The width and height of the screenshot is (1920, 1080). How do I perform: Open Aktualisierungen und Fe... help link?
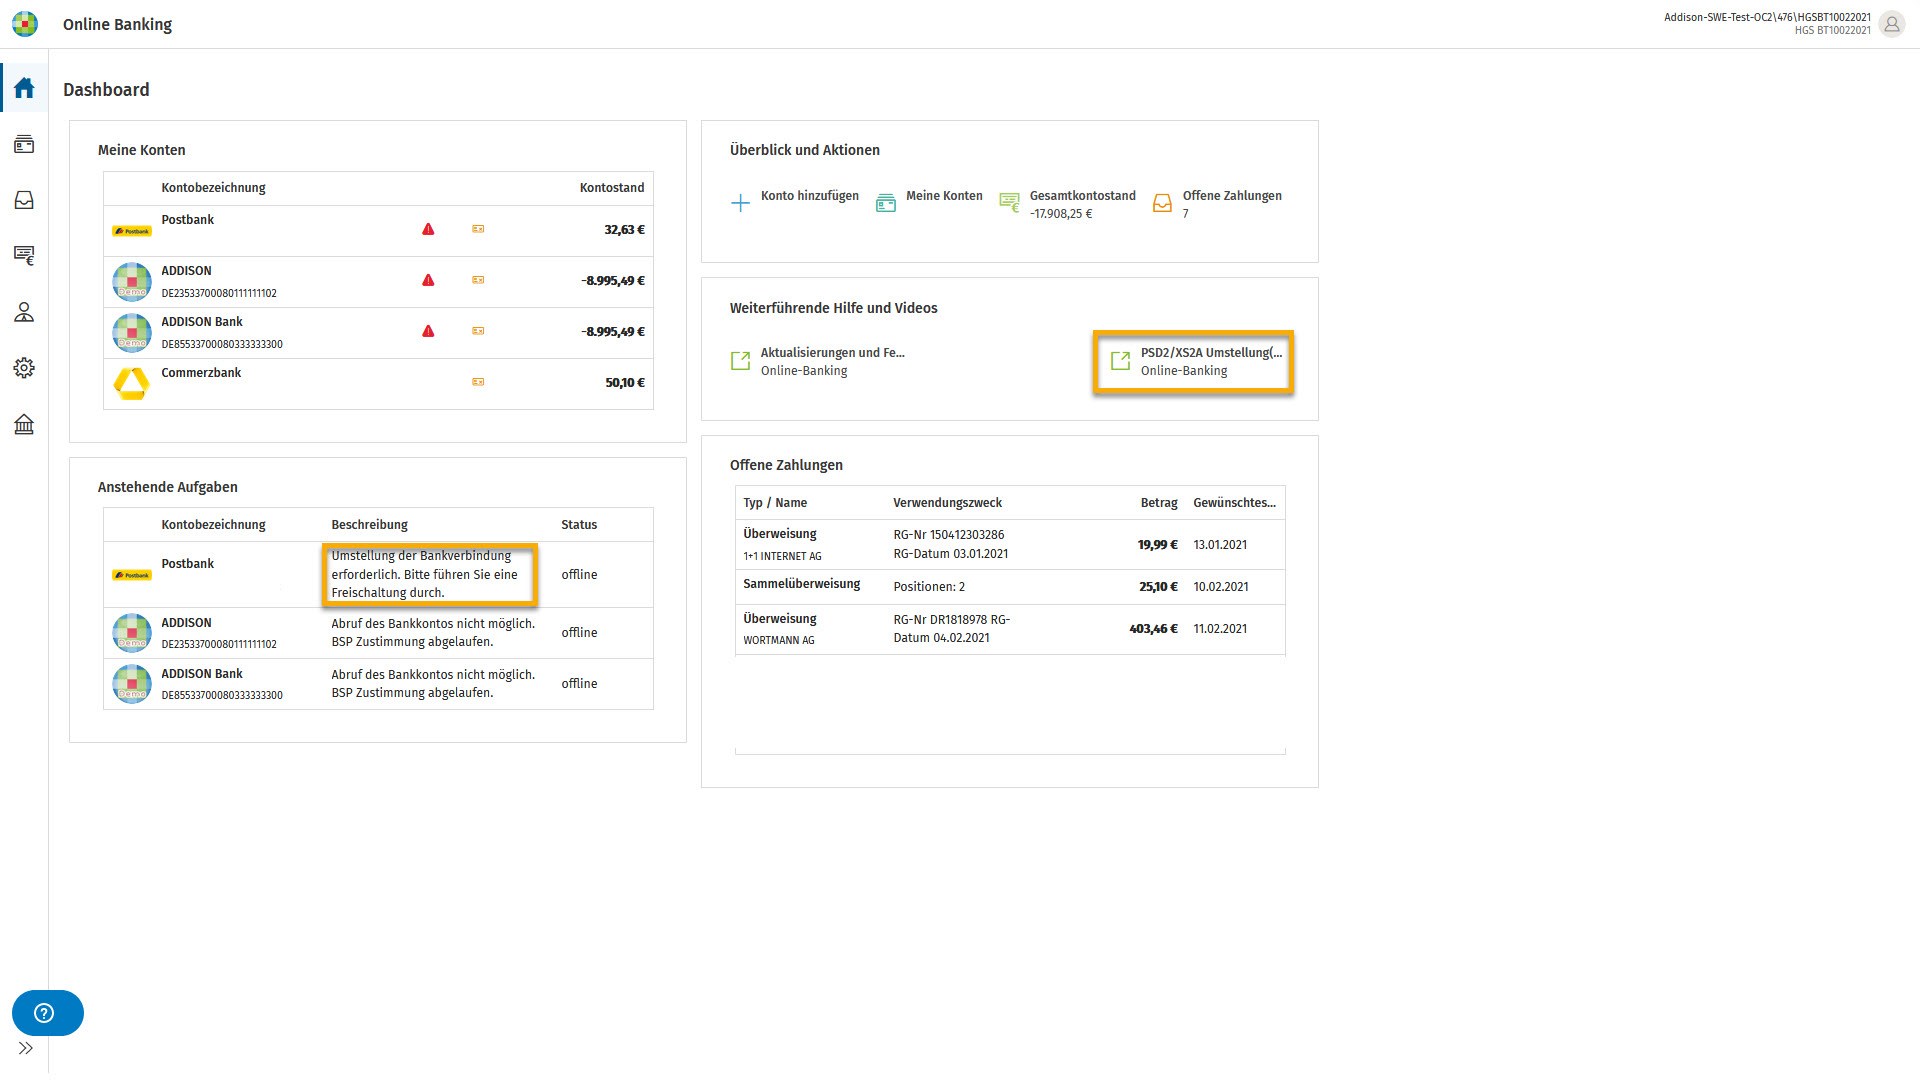click(x=818, y=361)
